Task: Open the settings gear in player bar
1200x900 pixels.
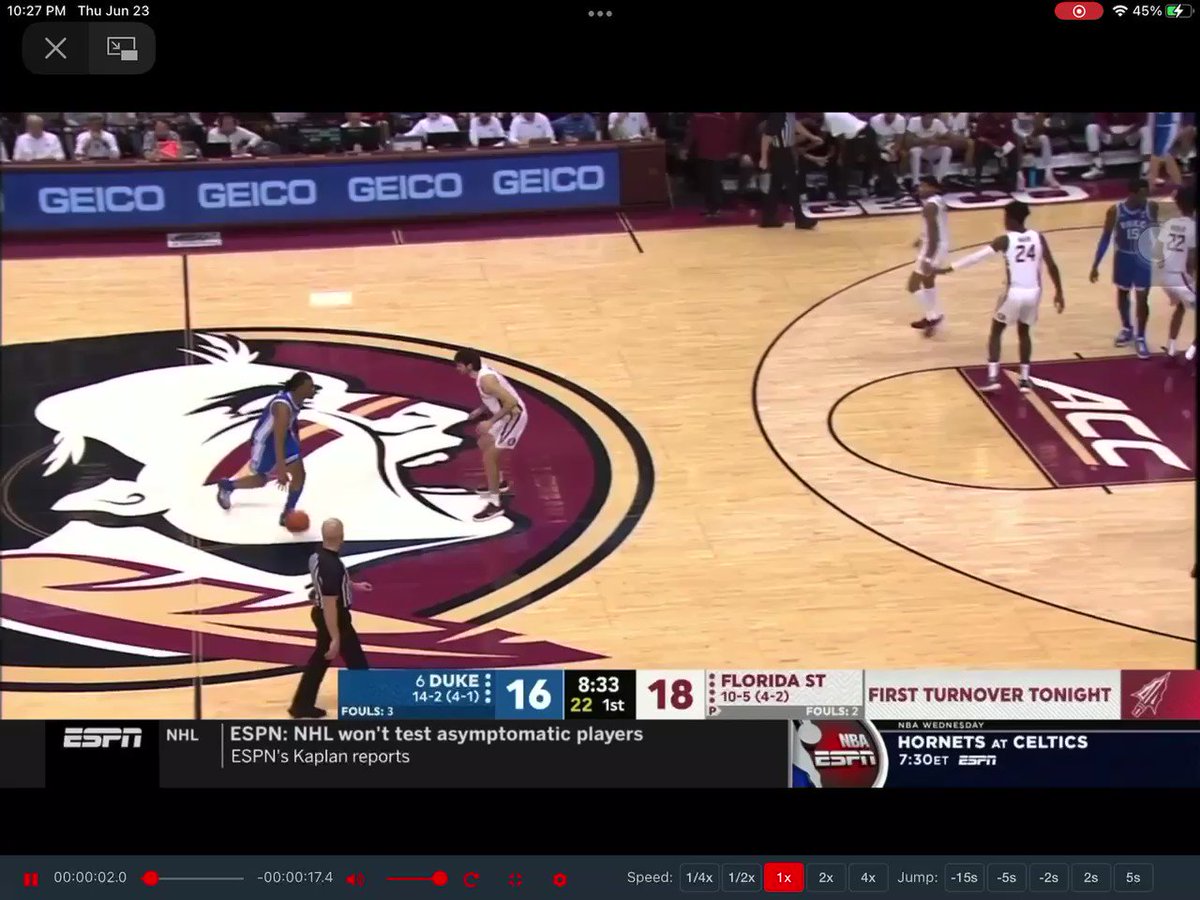Action: (x=559, y=879)
